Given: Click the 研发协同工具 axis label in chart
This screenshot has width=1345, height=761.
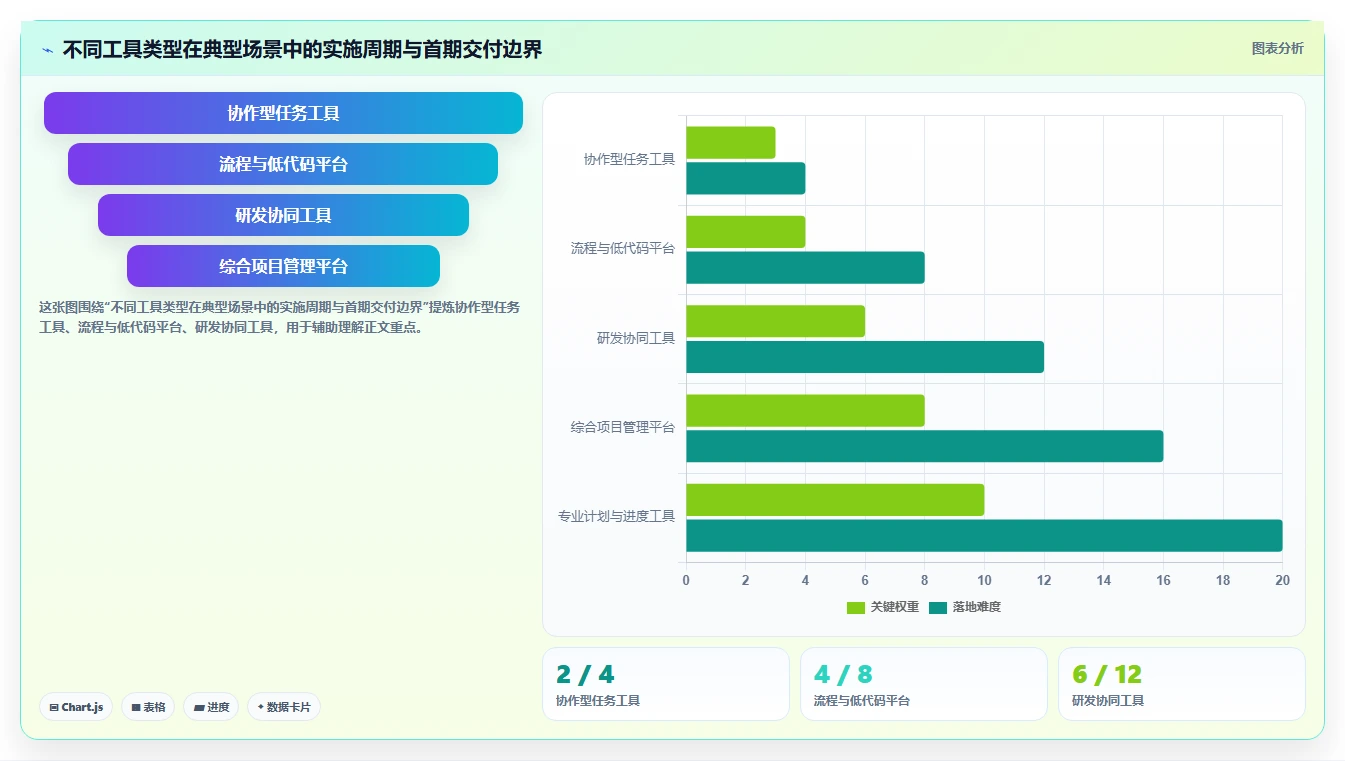Looking at the screenshot, I should [x=636, y=339].
